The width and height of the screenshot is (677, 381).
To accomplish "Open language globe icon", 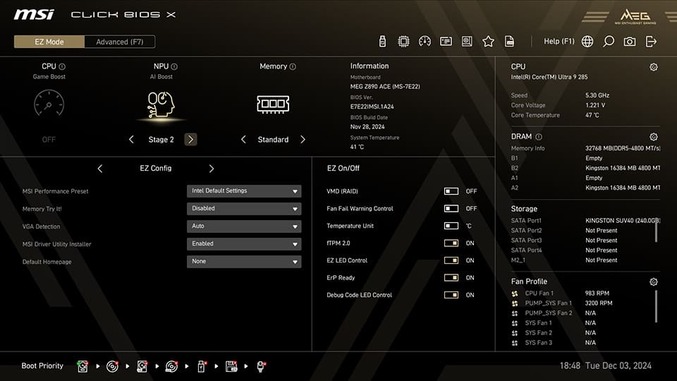I will pyautogui.click(x=587, y=41).
